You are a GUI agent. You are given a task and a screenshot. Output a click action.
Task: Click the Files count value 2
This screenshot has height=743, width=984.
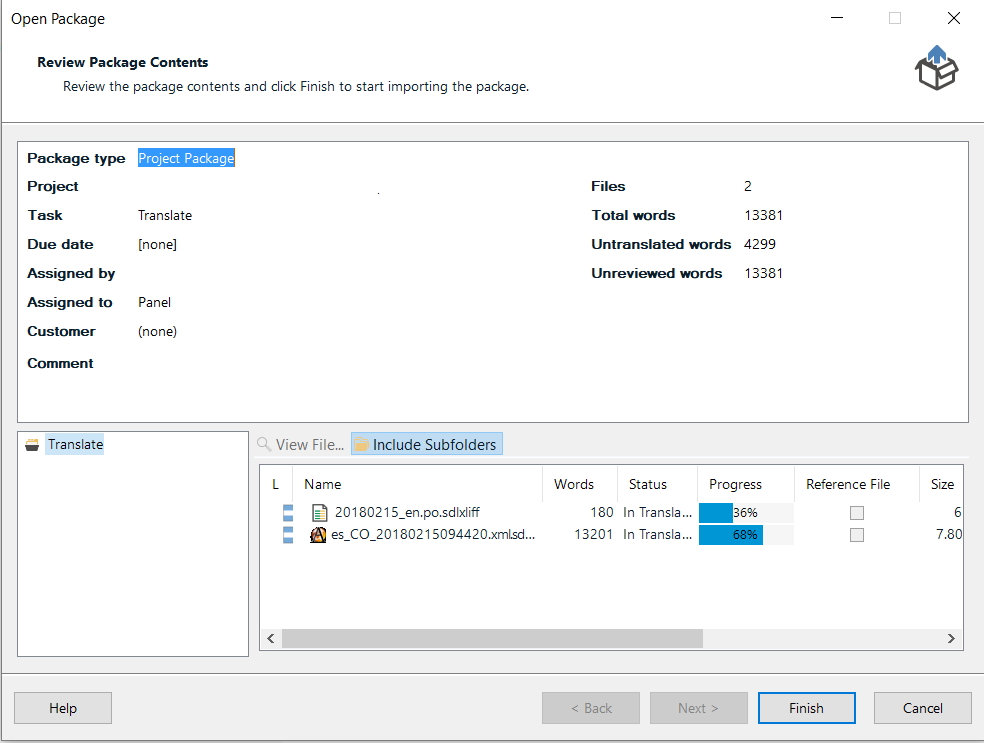(748, 186)
